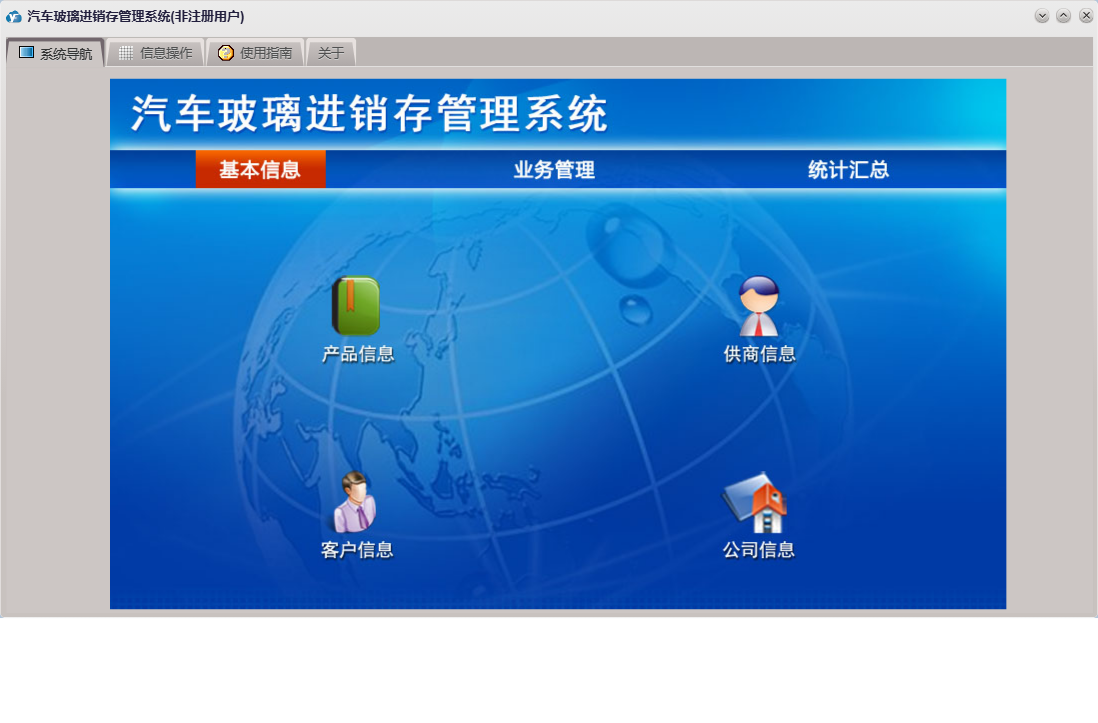Open the 产品信息 green book icon
The width and height of the screenshot is (1098, 723).
pos(356,306)
